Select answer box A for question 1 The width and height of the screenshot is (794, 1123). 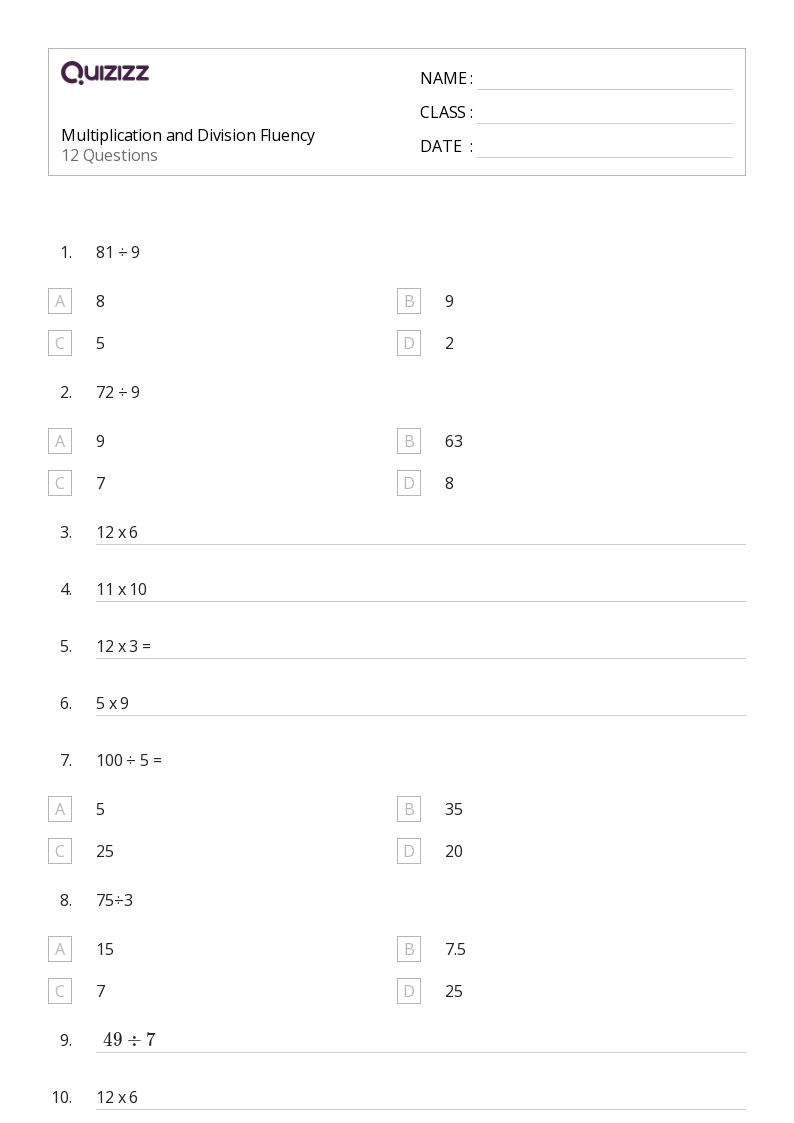click(x=60, y=301)
